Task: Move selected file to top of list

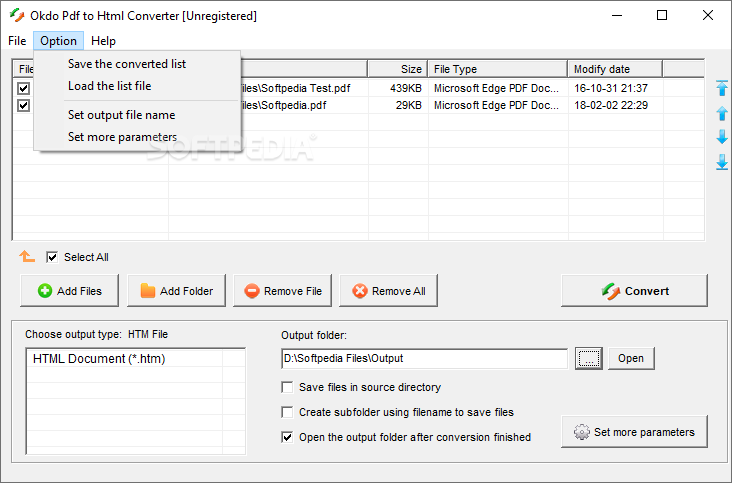Action: click(722, 88)
